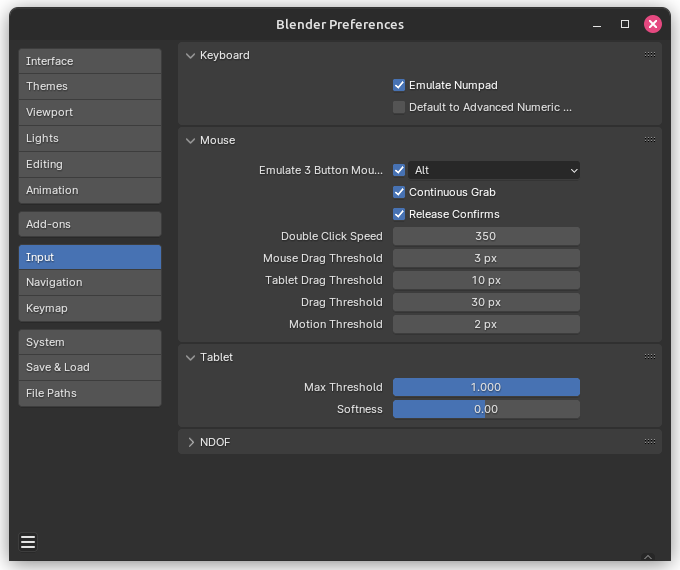Click the Blender Preferences title text
680x570 pixels.
point(340,24)
